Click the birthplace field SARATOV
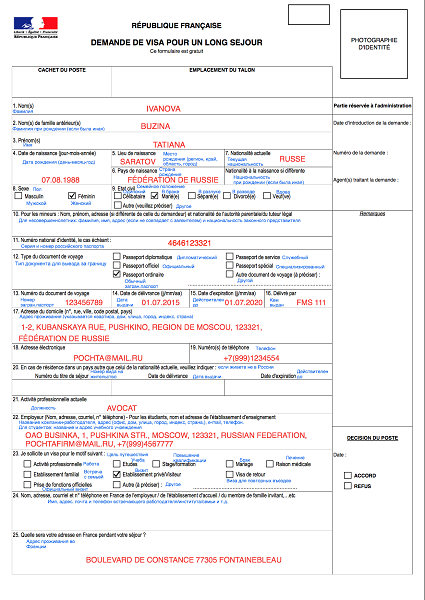This screenshot has width=425, height=600. [138, 161]
